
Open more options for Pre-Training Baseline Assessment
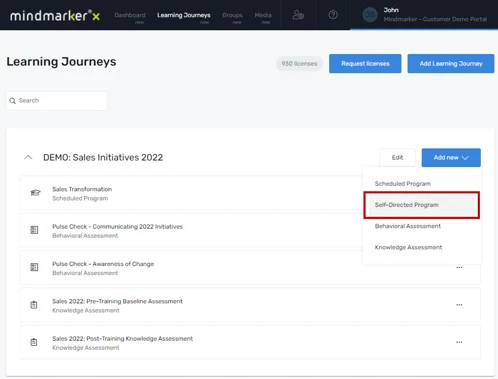coord(459,305)
